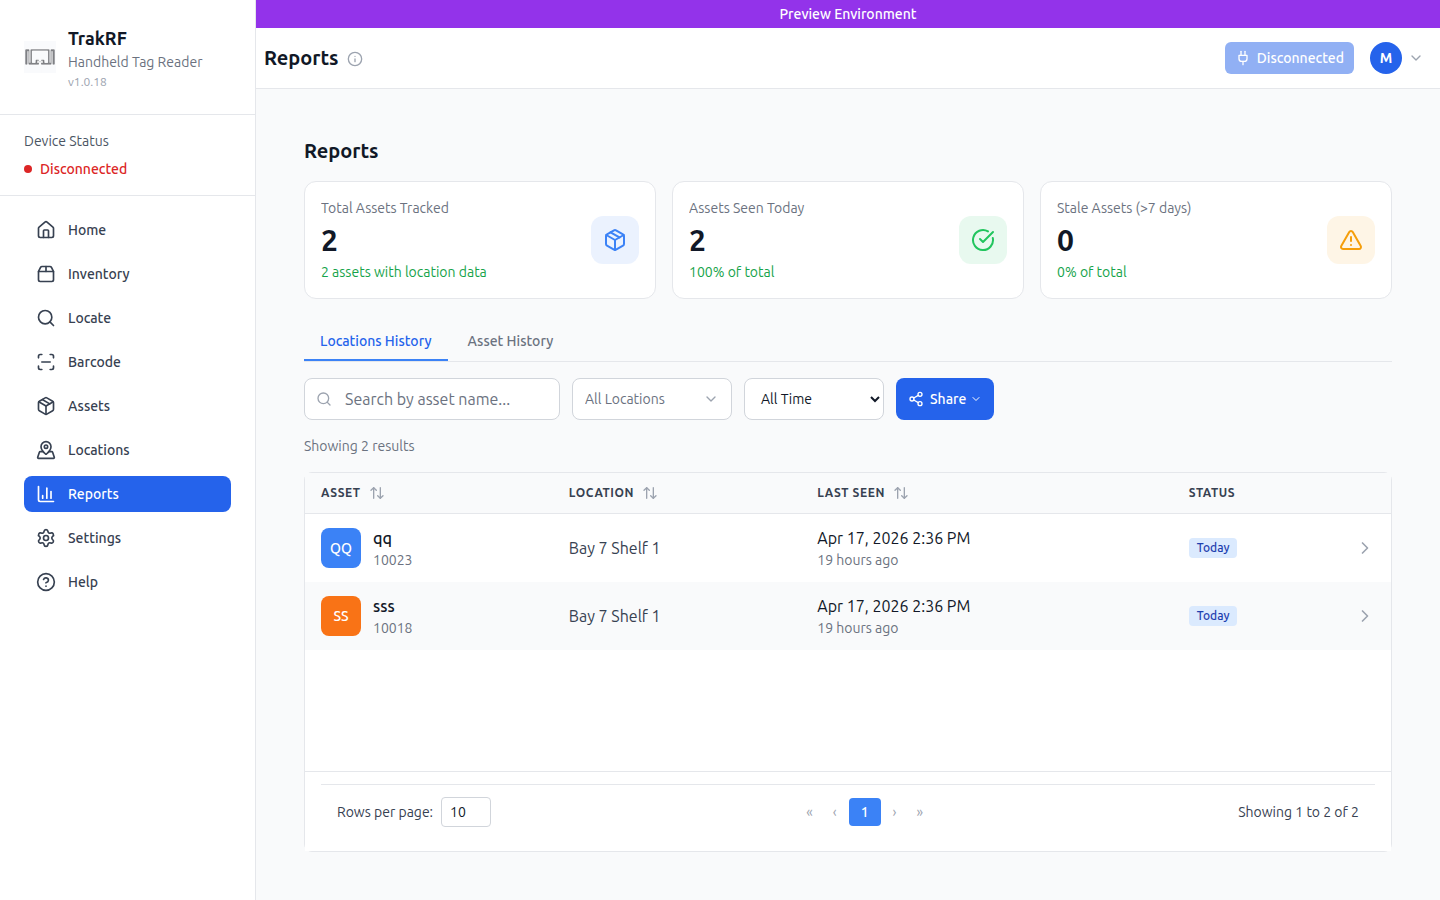Toggle sorting on the LOCATION column
Viewport: 1440px width, 900px height.
tap(650, 492)
